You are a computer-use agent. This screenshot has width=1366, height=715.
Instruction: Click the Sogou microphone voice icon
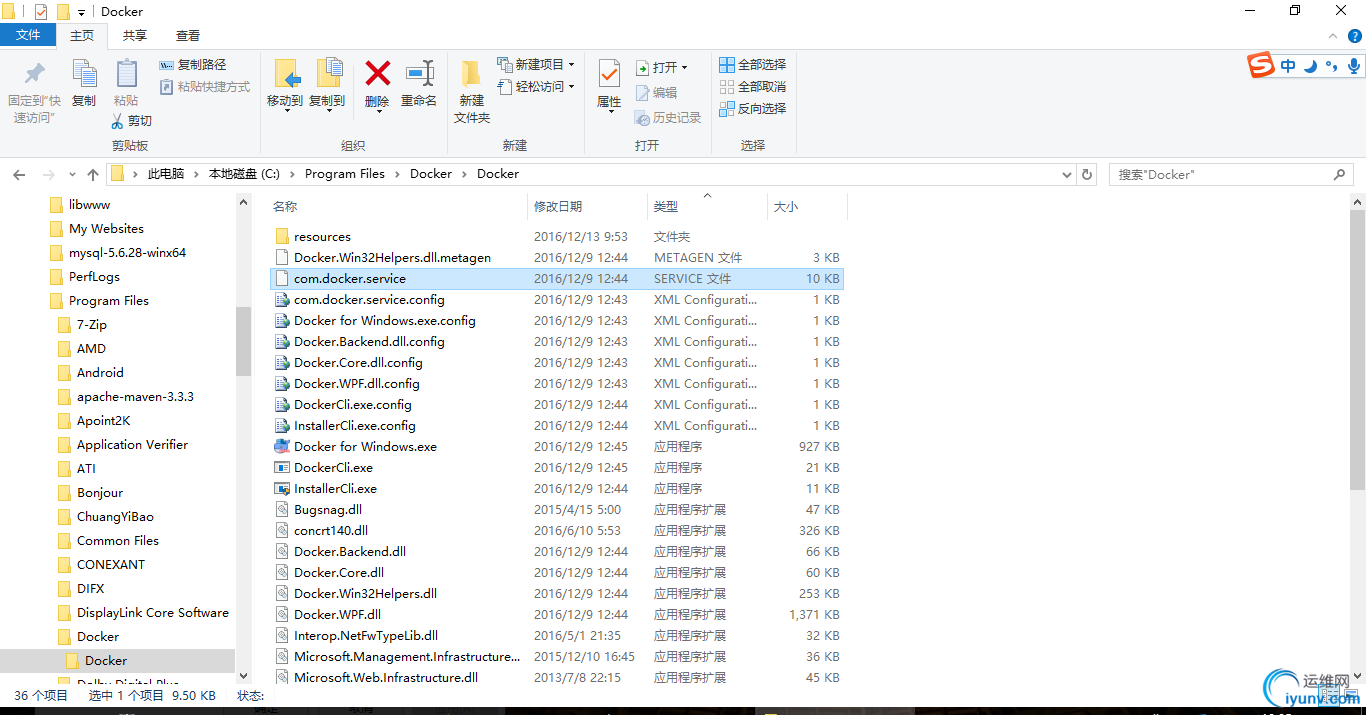(x=1353, y=66)
